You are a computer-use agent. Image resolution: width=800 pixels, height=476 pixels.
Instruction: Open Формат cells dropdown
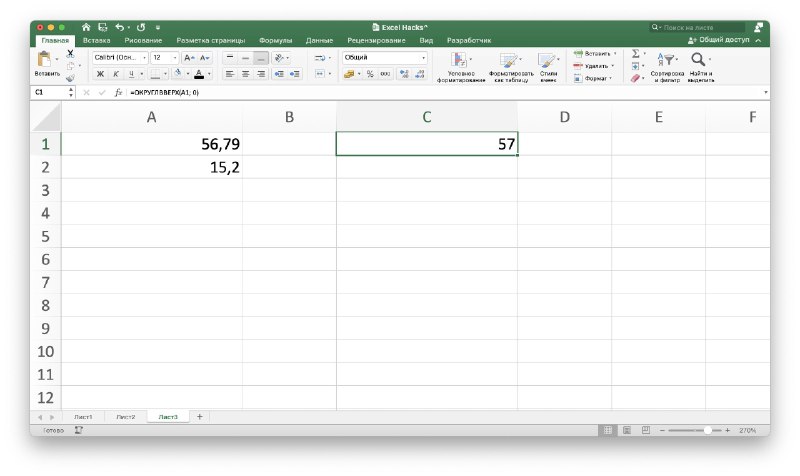[593, 79]
